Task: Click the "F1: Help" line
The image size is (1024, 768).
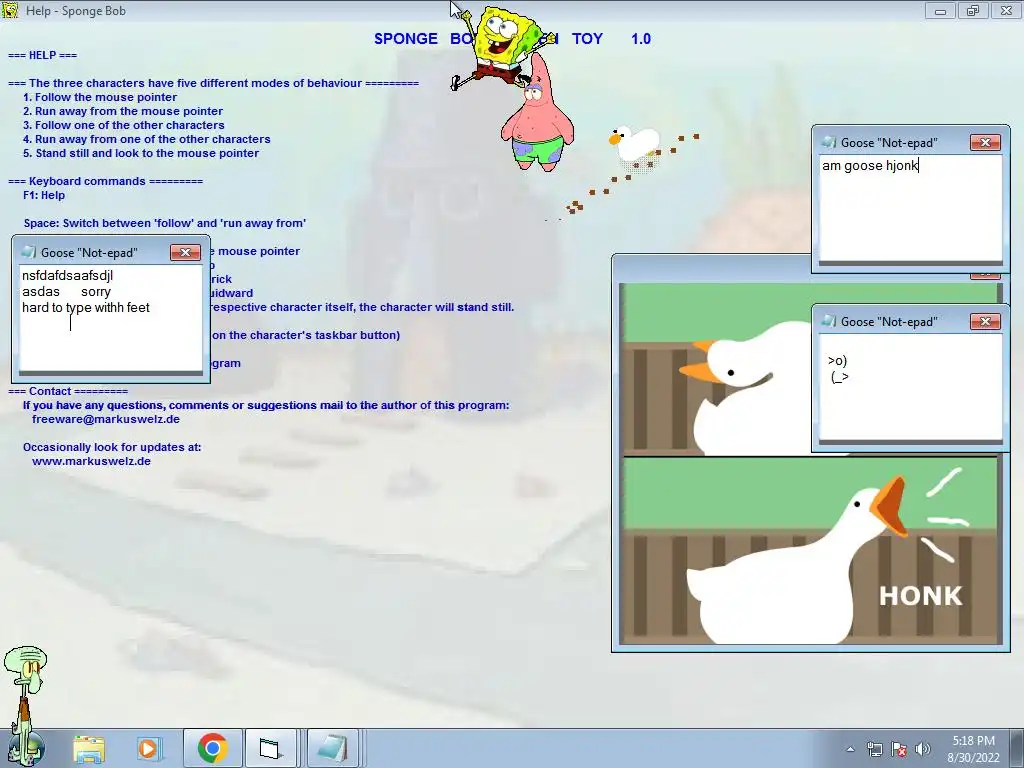Action: pos(44,195)
